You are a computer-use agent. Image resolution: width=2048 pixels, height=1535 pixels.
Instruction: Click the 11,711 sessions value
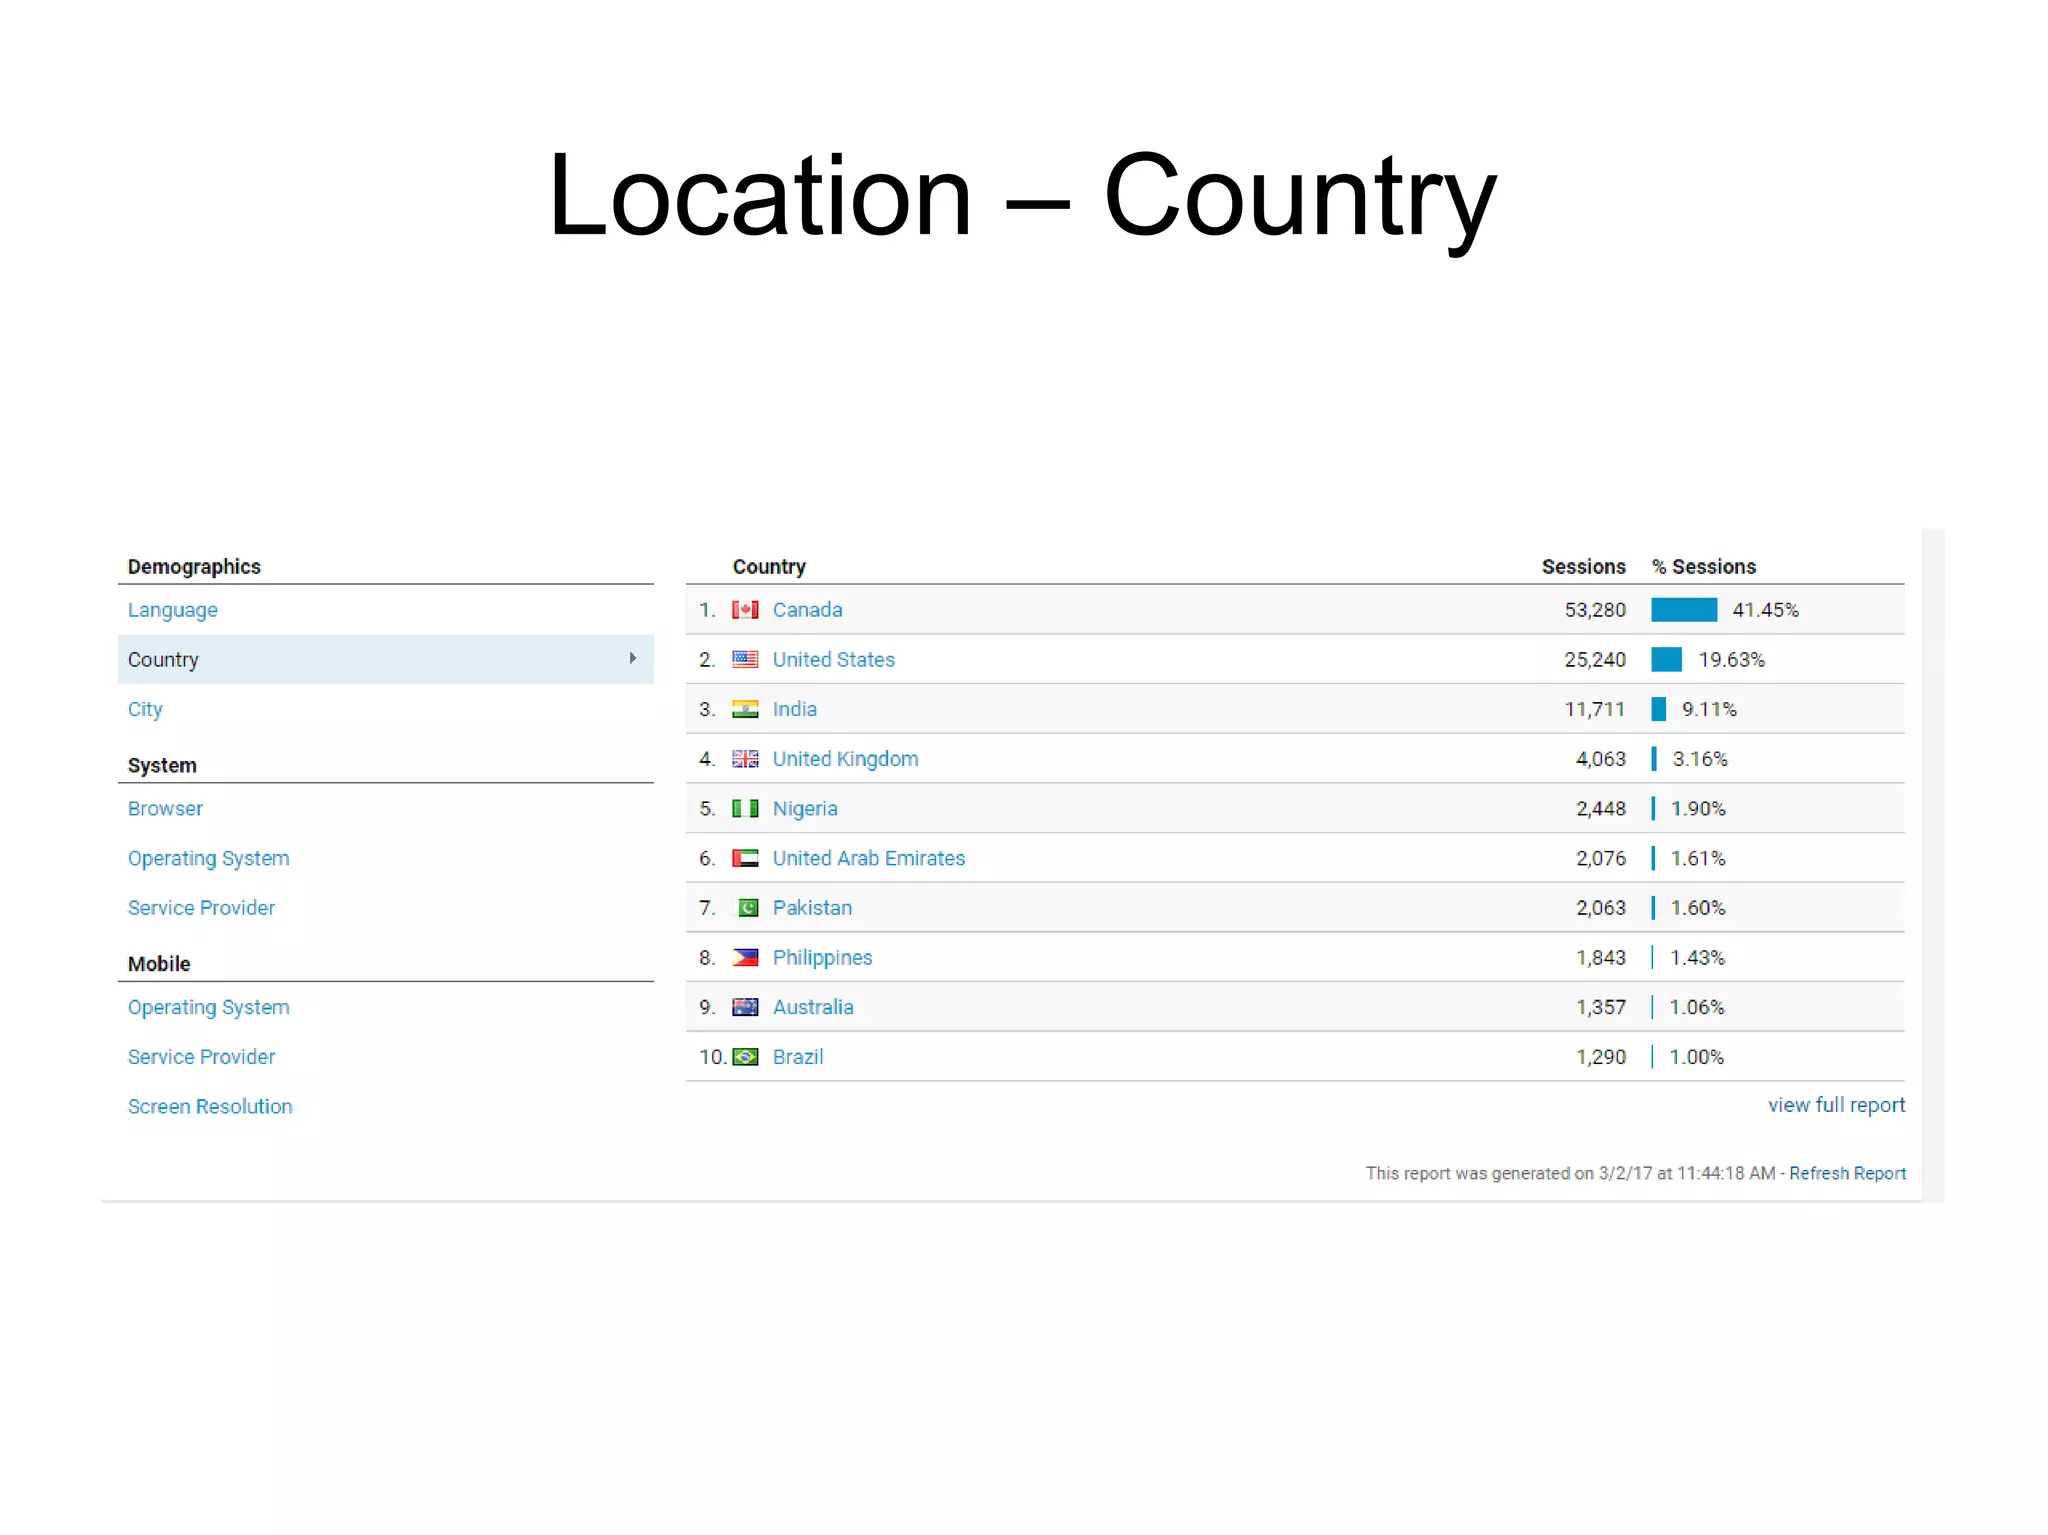1595,709
